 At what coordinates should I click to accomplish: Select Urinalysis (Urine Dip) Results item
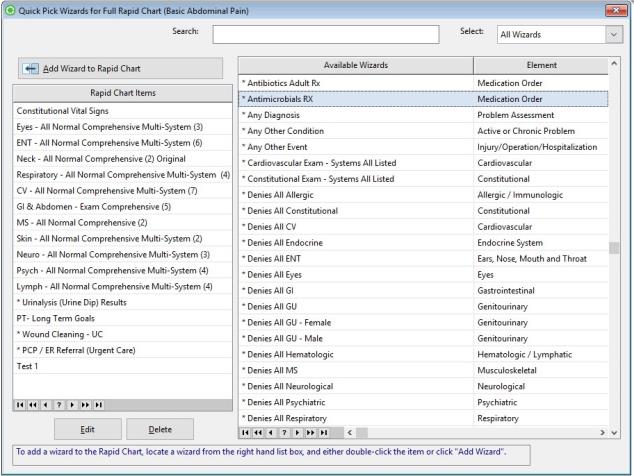pyautogui.click(x=123, y=303)
